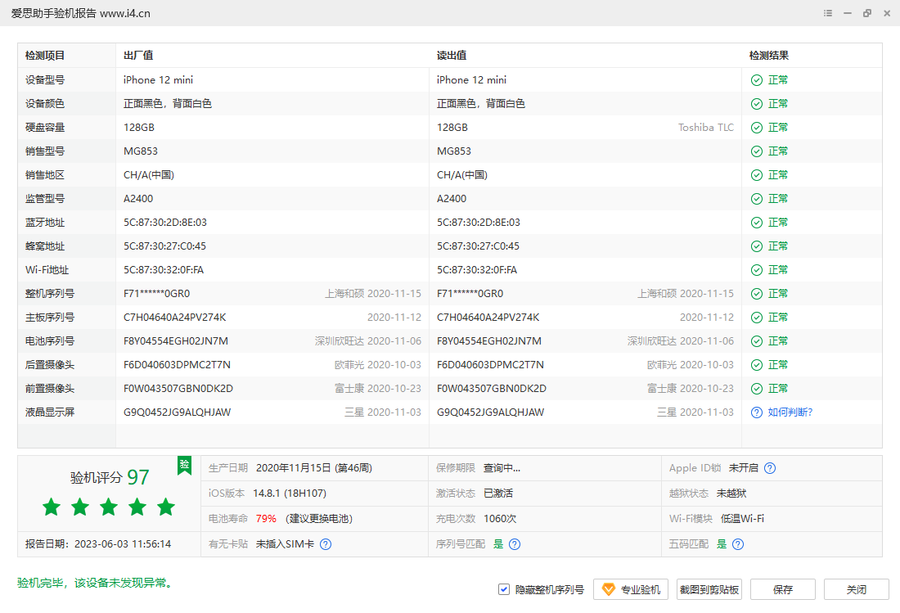The height and width of the screenshot is (613, 900).
Task: Click the first green rating star
Action: pos(52,507)
